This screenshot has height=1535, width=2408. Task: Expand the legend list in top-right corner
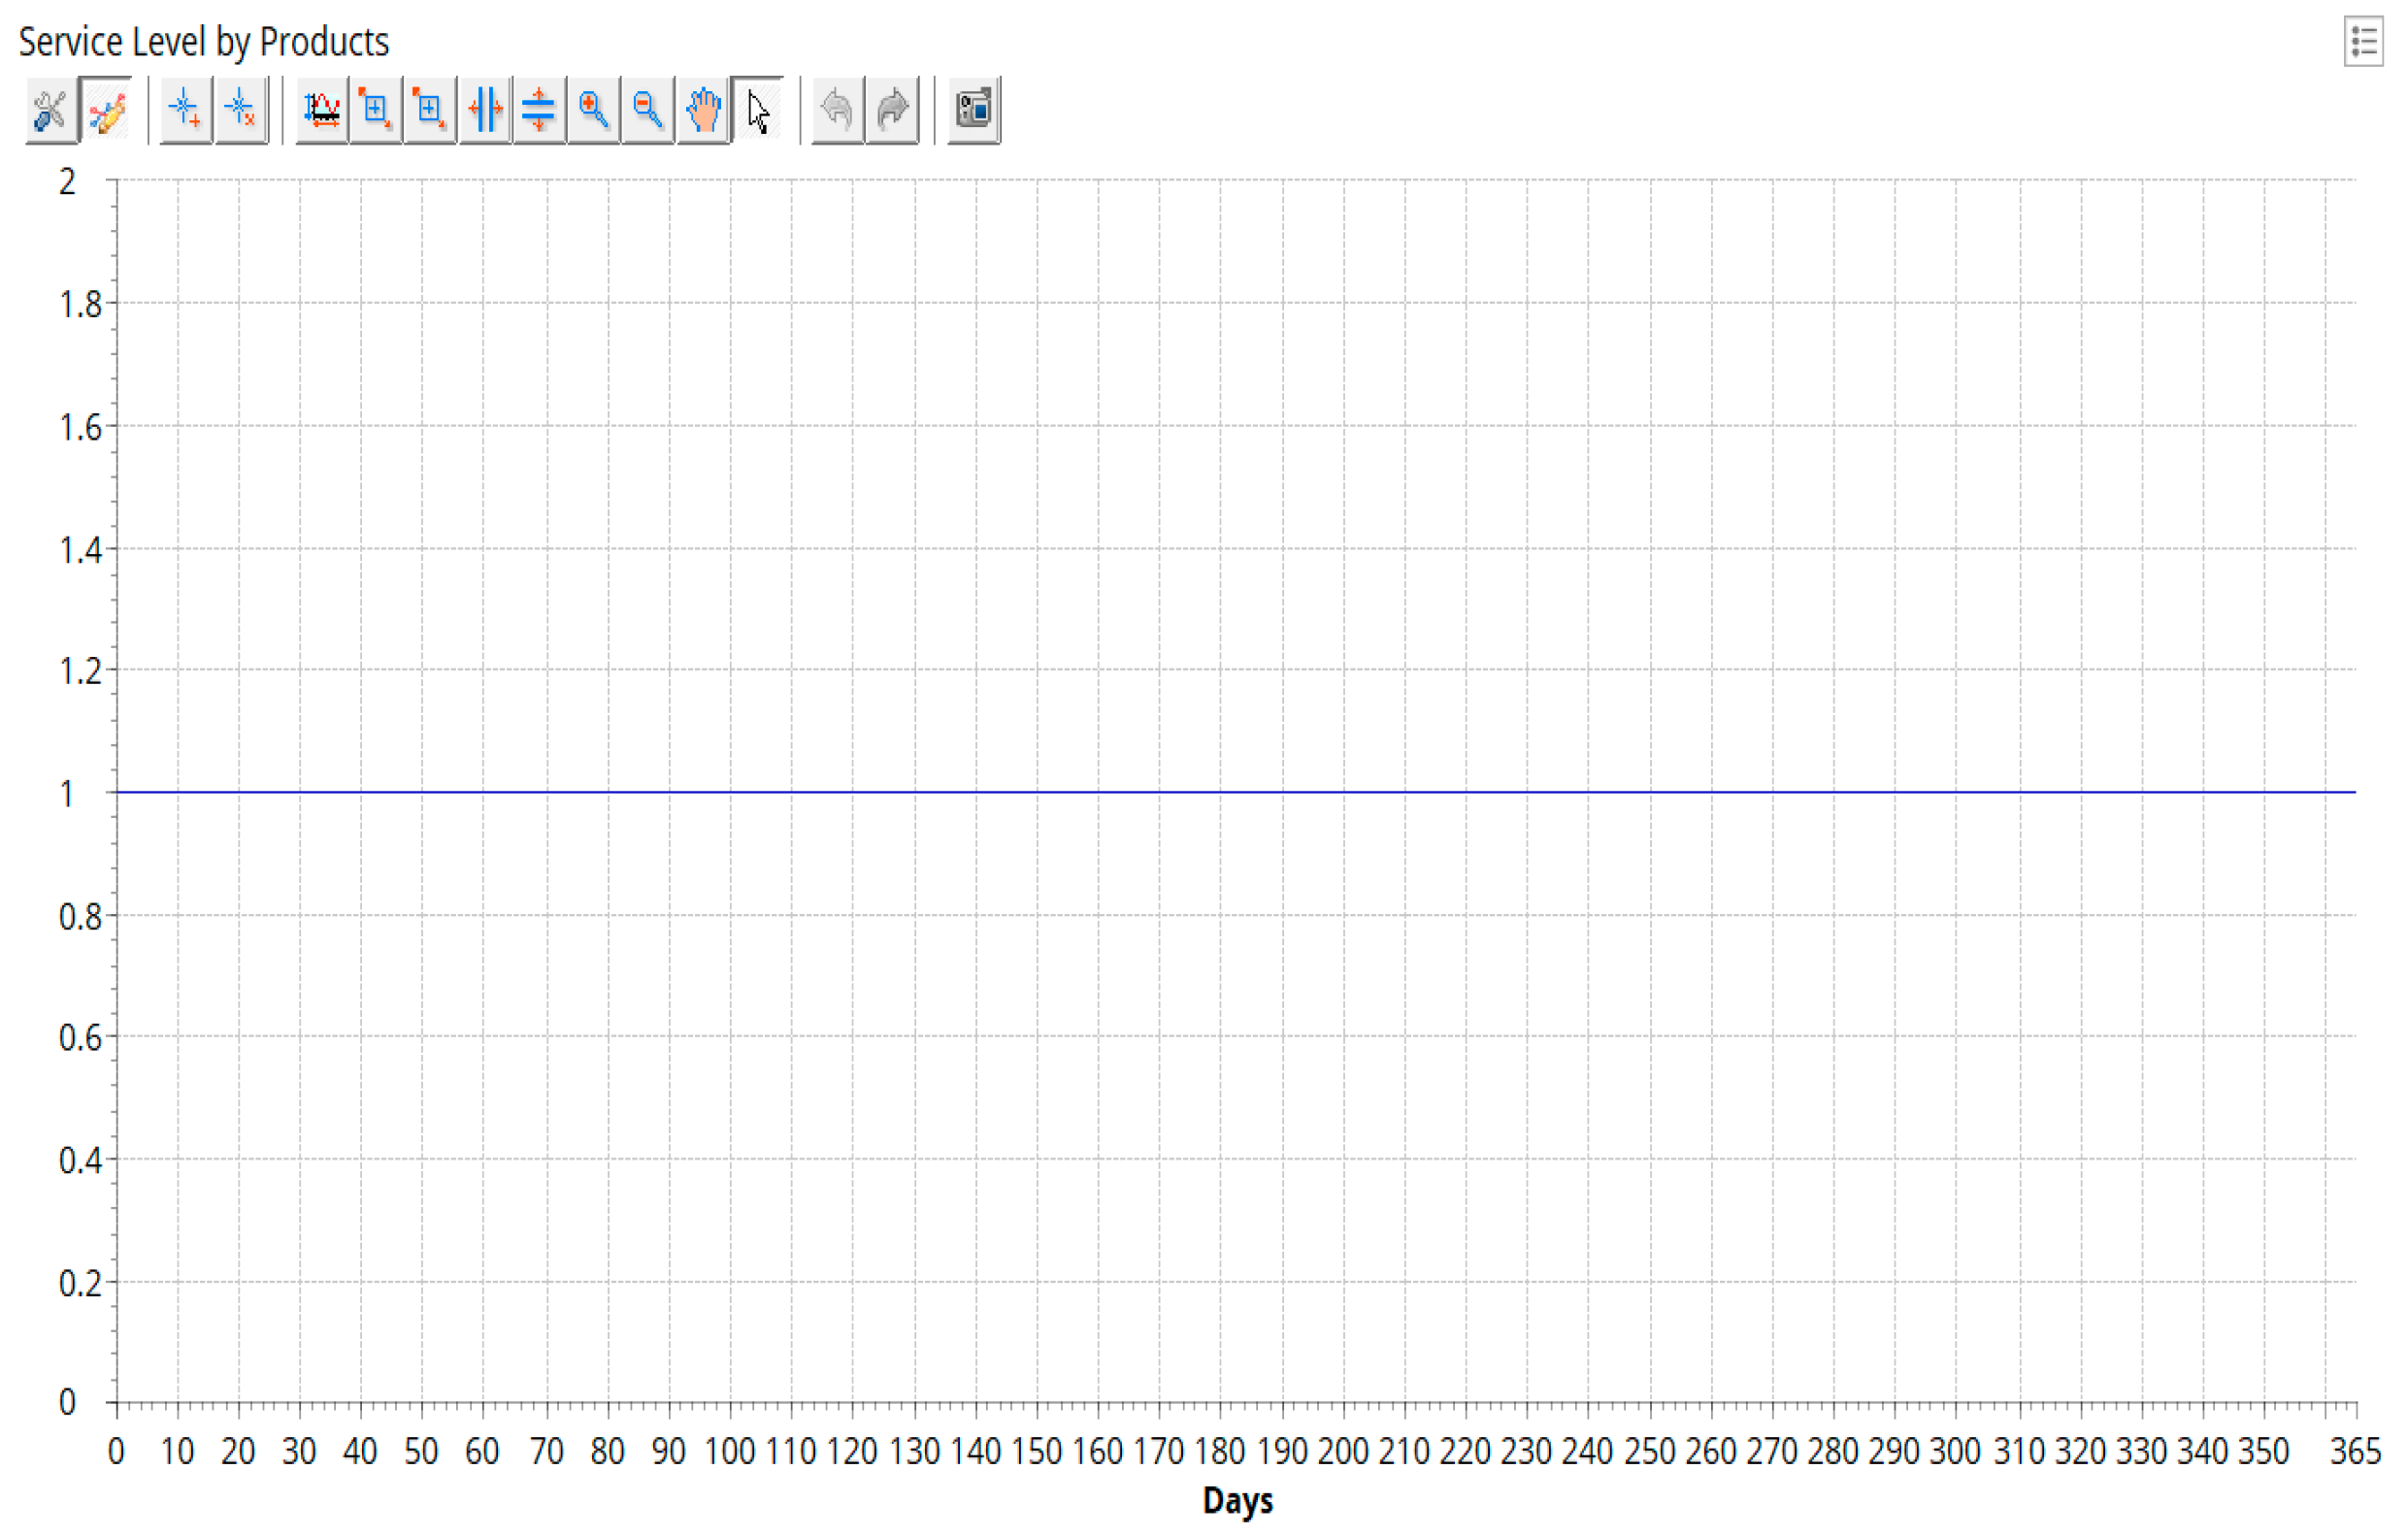click(x=2364, y=42)
